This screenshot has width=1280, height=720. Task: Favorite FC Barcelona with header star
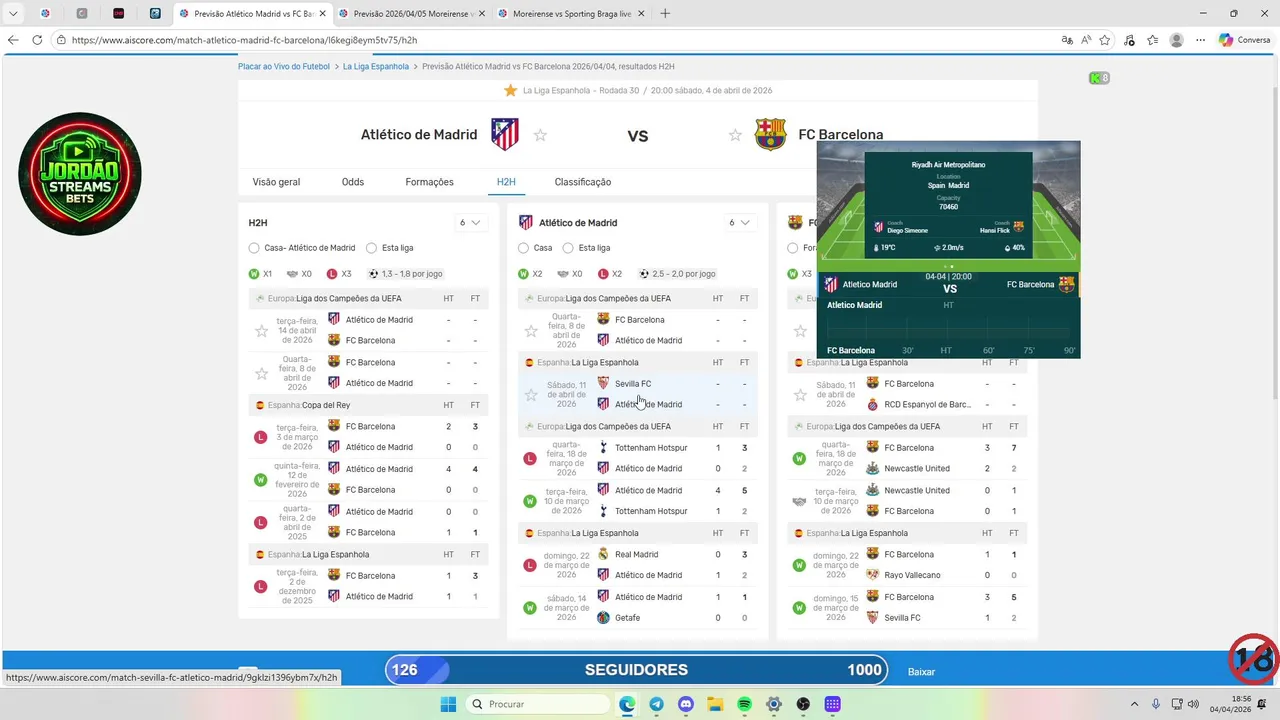[735, 135]
